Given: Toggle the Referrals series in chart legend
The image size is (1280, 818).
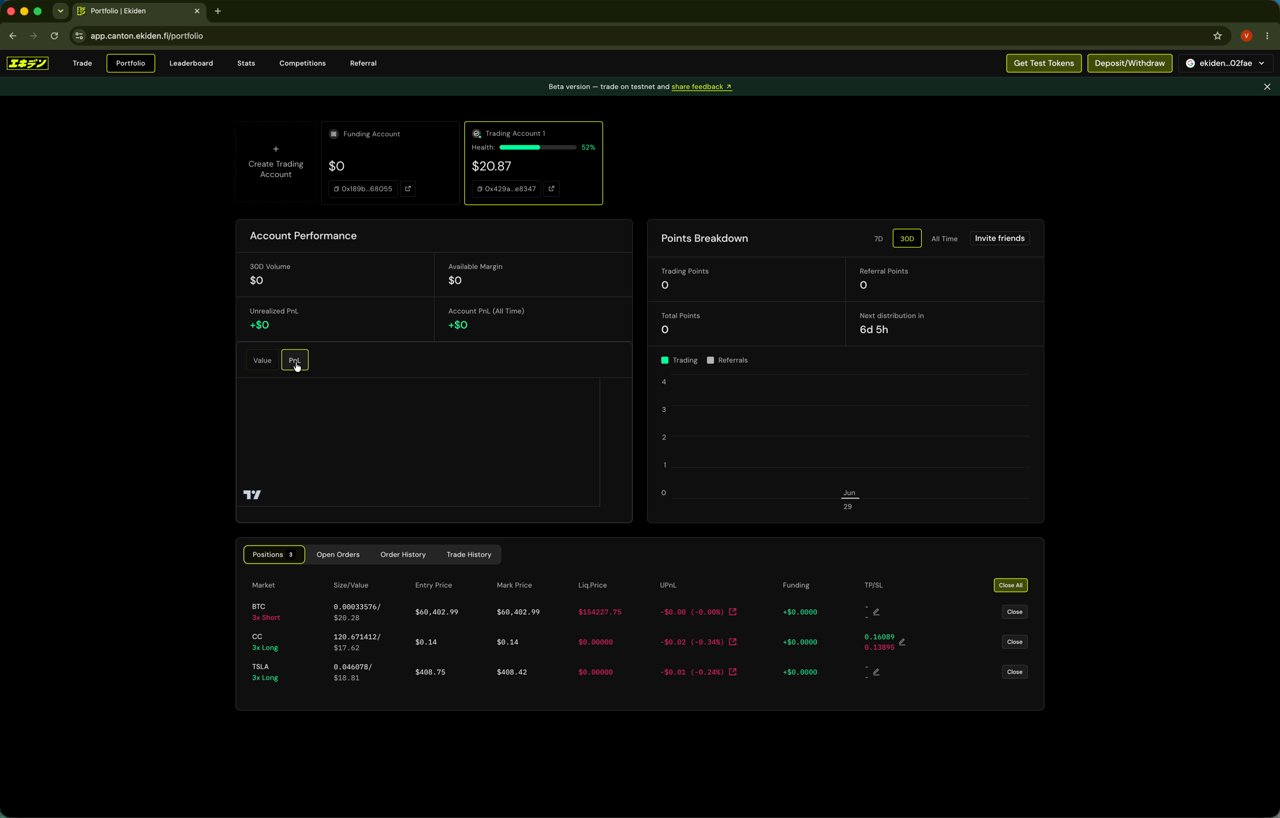Looking at the screenshot, I should 727,360.
